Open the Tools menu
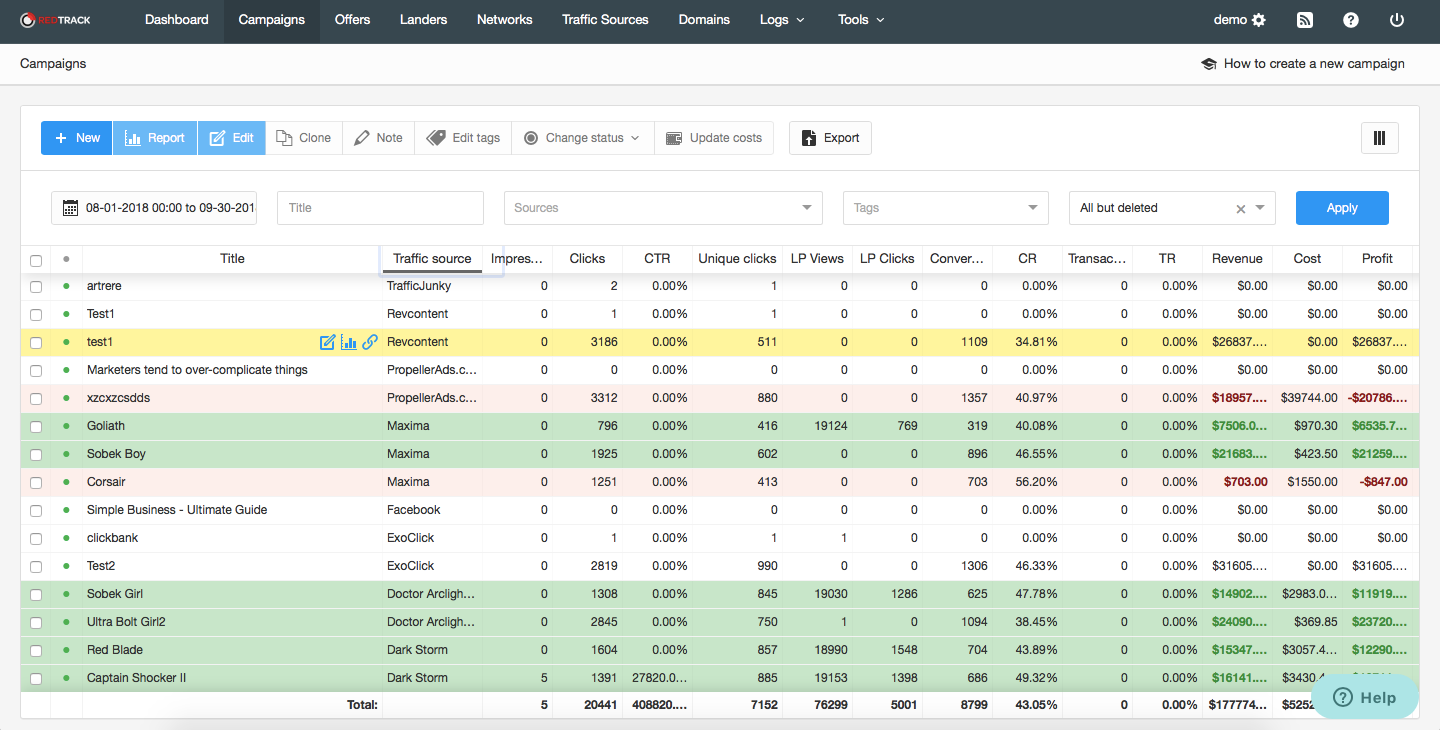1440x730 pixels. tap(860, 20)
